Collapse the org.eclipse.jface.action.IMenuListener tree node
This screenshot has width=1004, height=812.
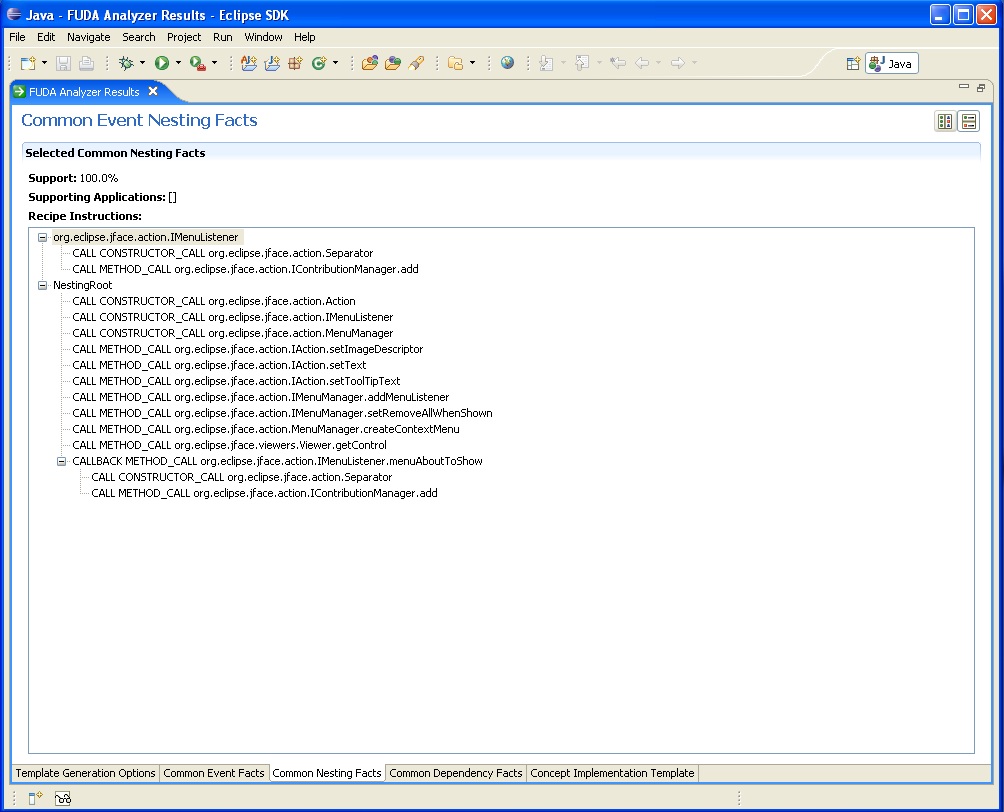[x=43, y=238]
